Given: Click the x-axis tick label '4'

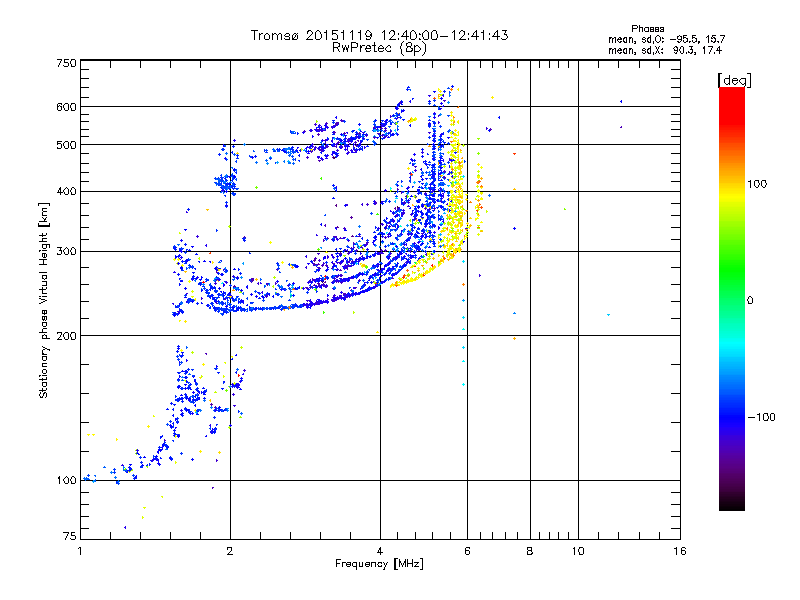Looking at the screenshot, I should pos(380,551).
